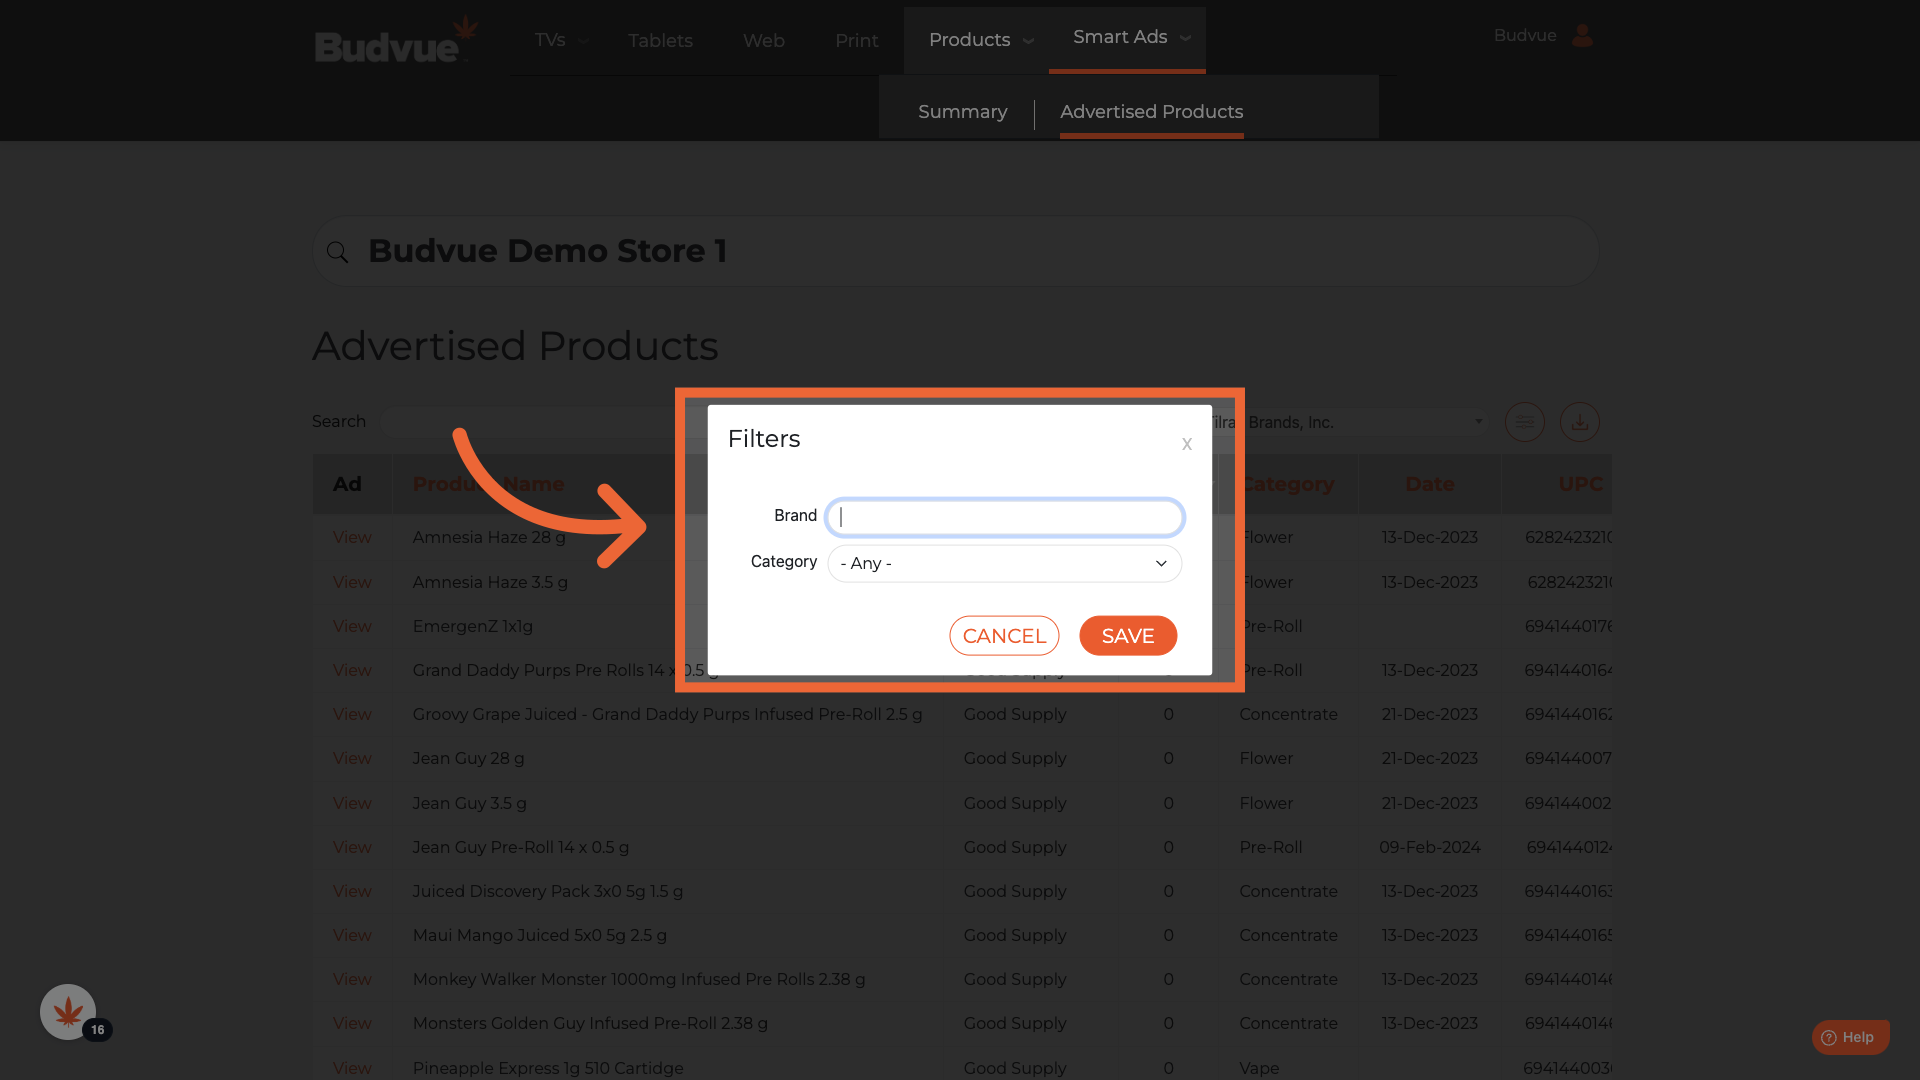This screenshot has width=1920, height=1080.
Task: Focus the Brand input field
Action: 1004,517
